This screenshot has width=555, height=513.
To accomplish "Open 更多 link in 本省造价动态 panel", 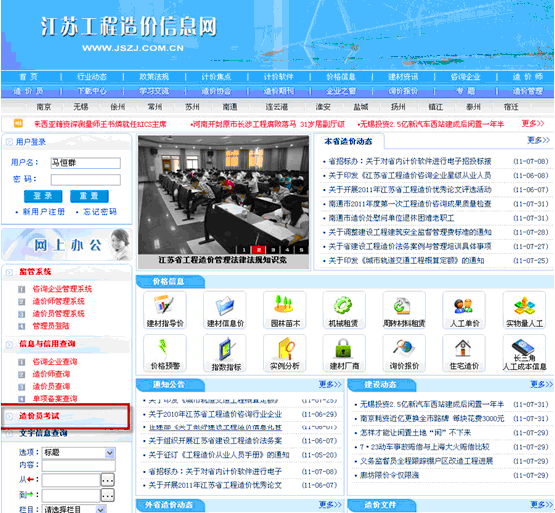I will pyautogui.click(x=538, y=141).
